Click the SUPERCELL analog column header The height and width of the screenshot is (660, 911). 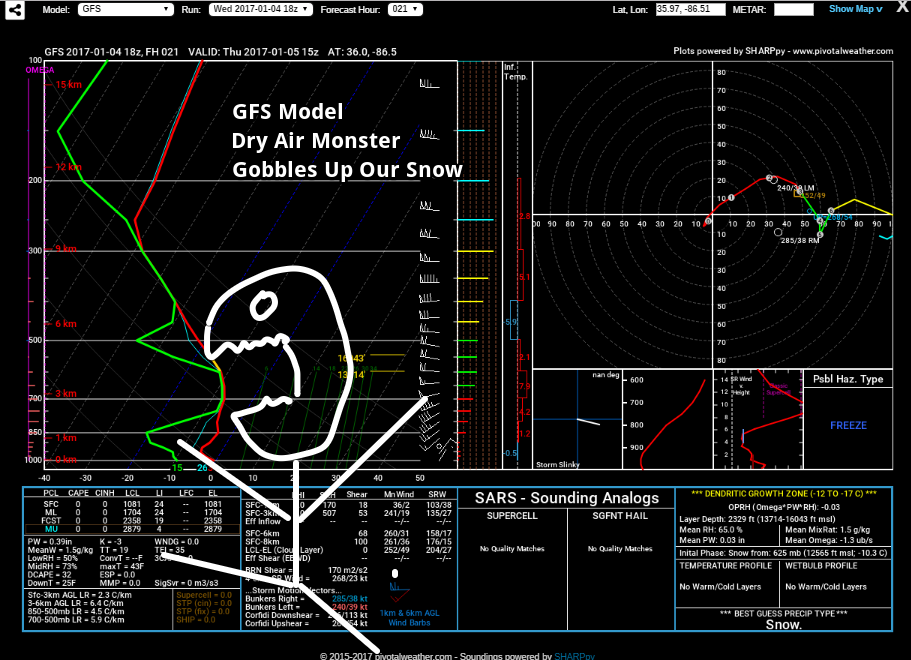tap(512, 516)
